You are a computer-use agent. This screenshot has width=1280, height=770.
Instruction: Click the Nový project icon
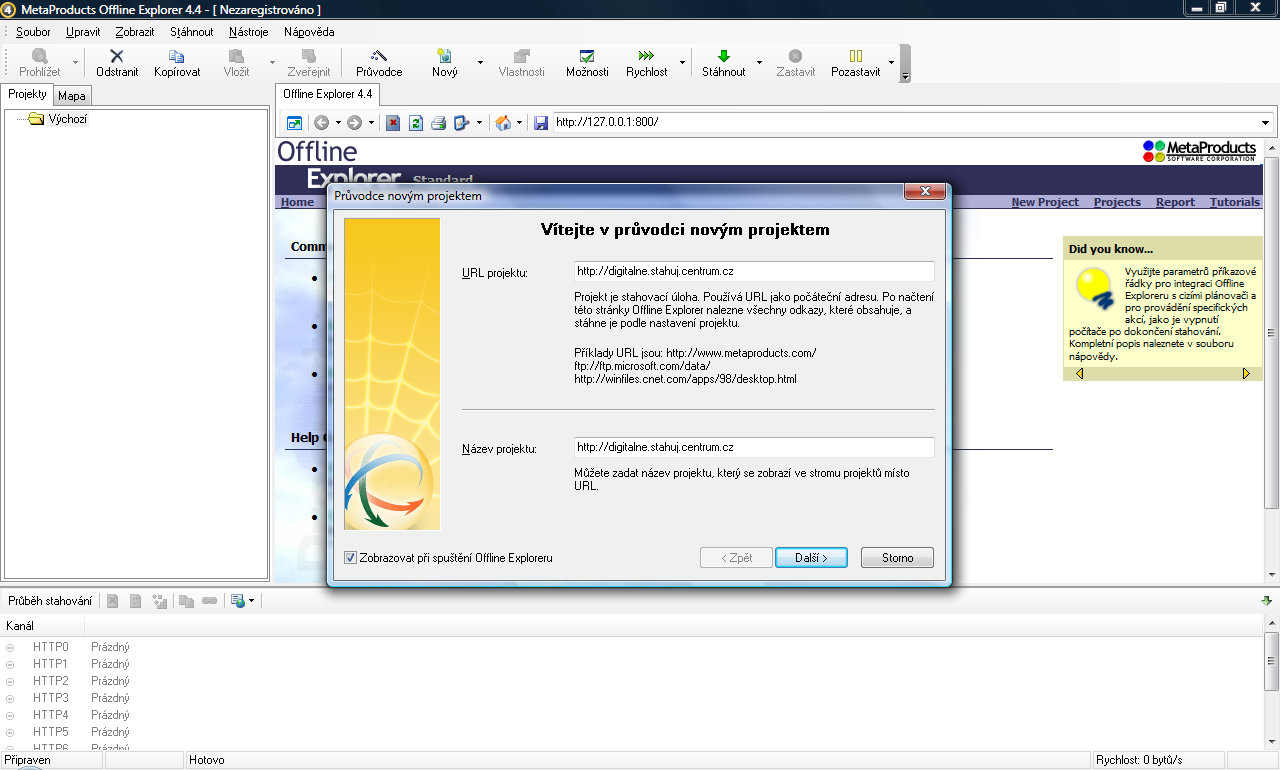tap(444, 57)
